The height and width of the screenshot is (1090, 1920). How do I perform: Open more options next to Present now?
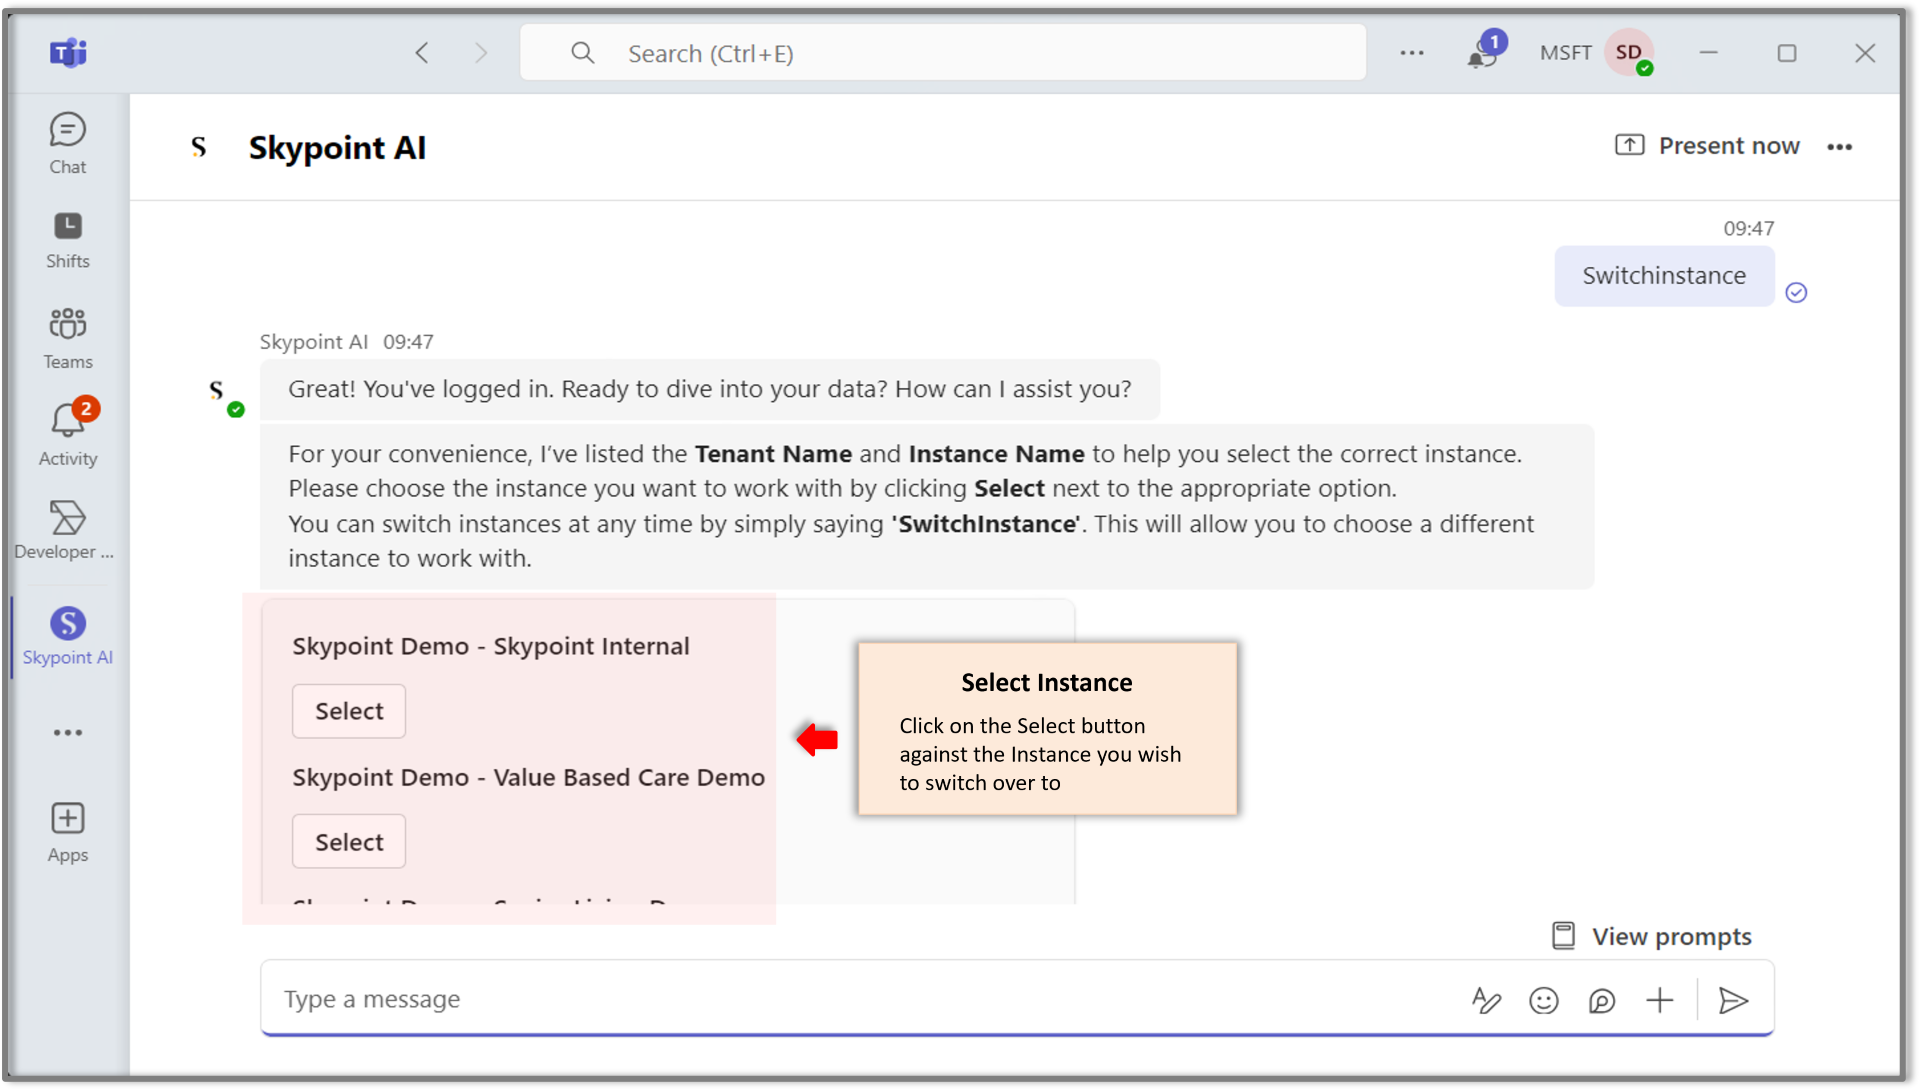click(x=1840, y=147)
